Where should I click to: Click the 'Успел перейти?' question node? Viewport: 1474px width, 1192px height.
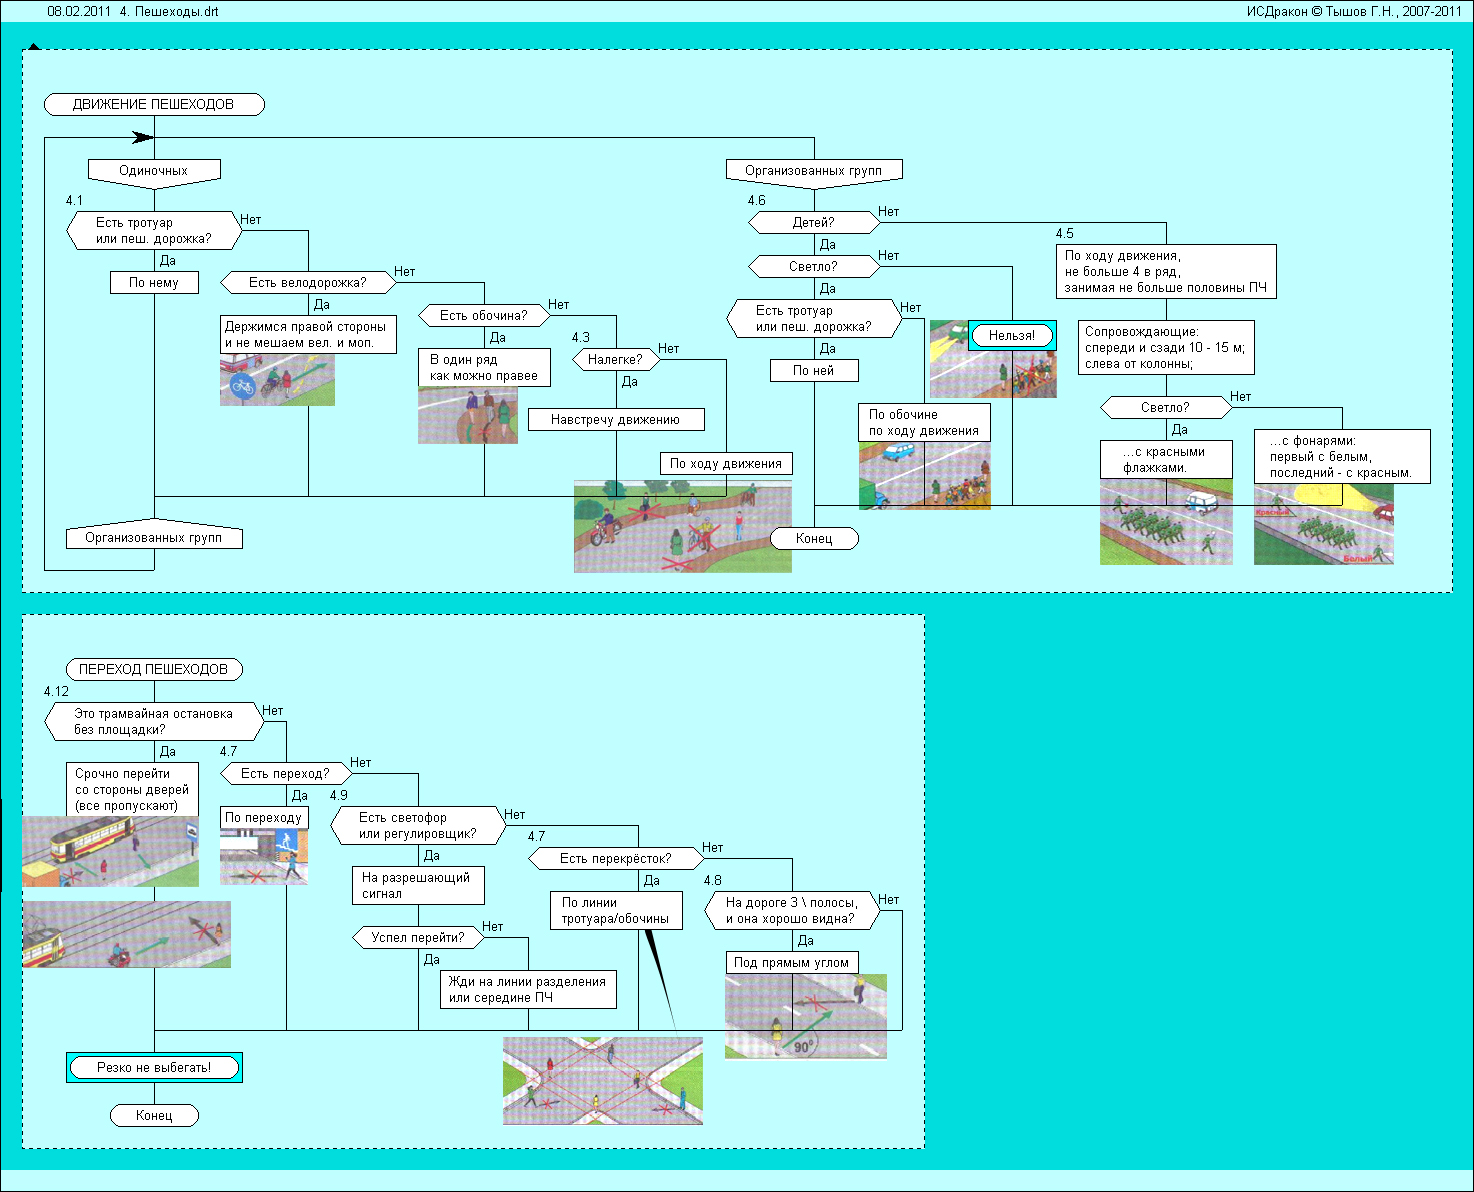tap(418, 938)
